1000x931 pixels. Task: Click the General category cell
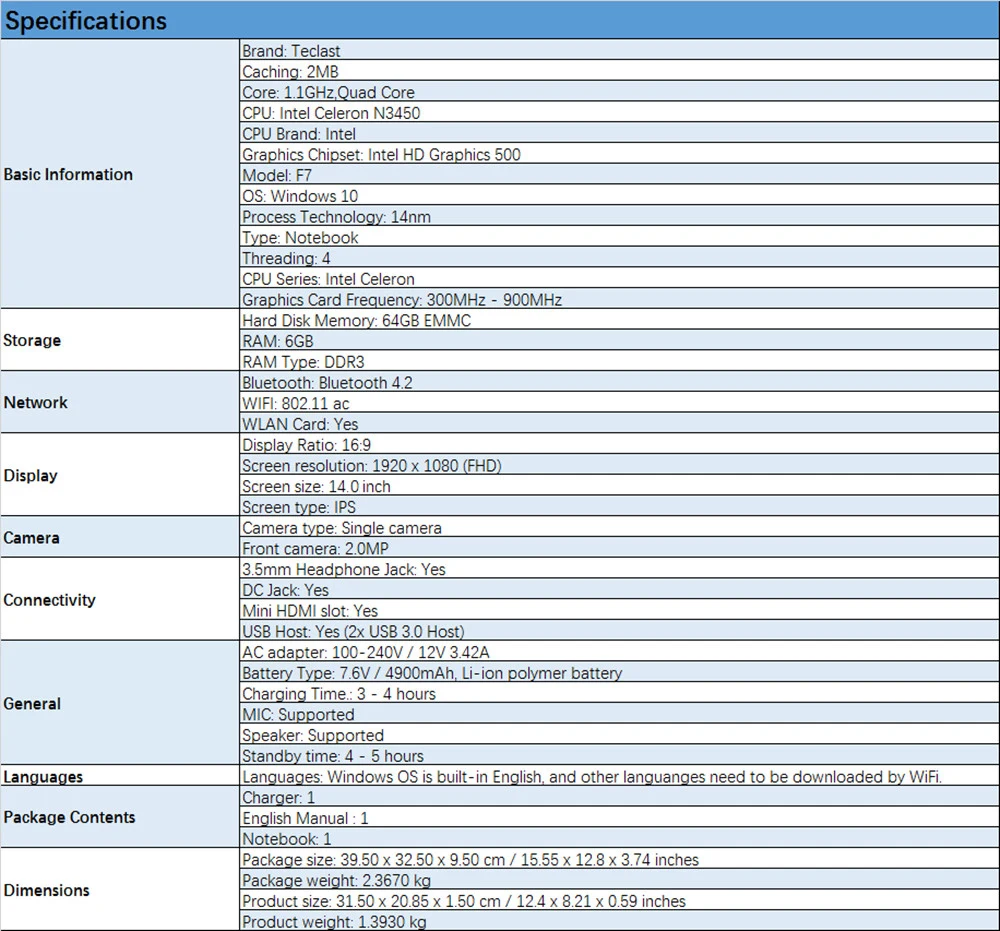(119, 703)
